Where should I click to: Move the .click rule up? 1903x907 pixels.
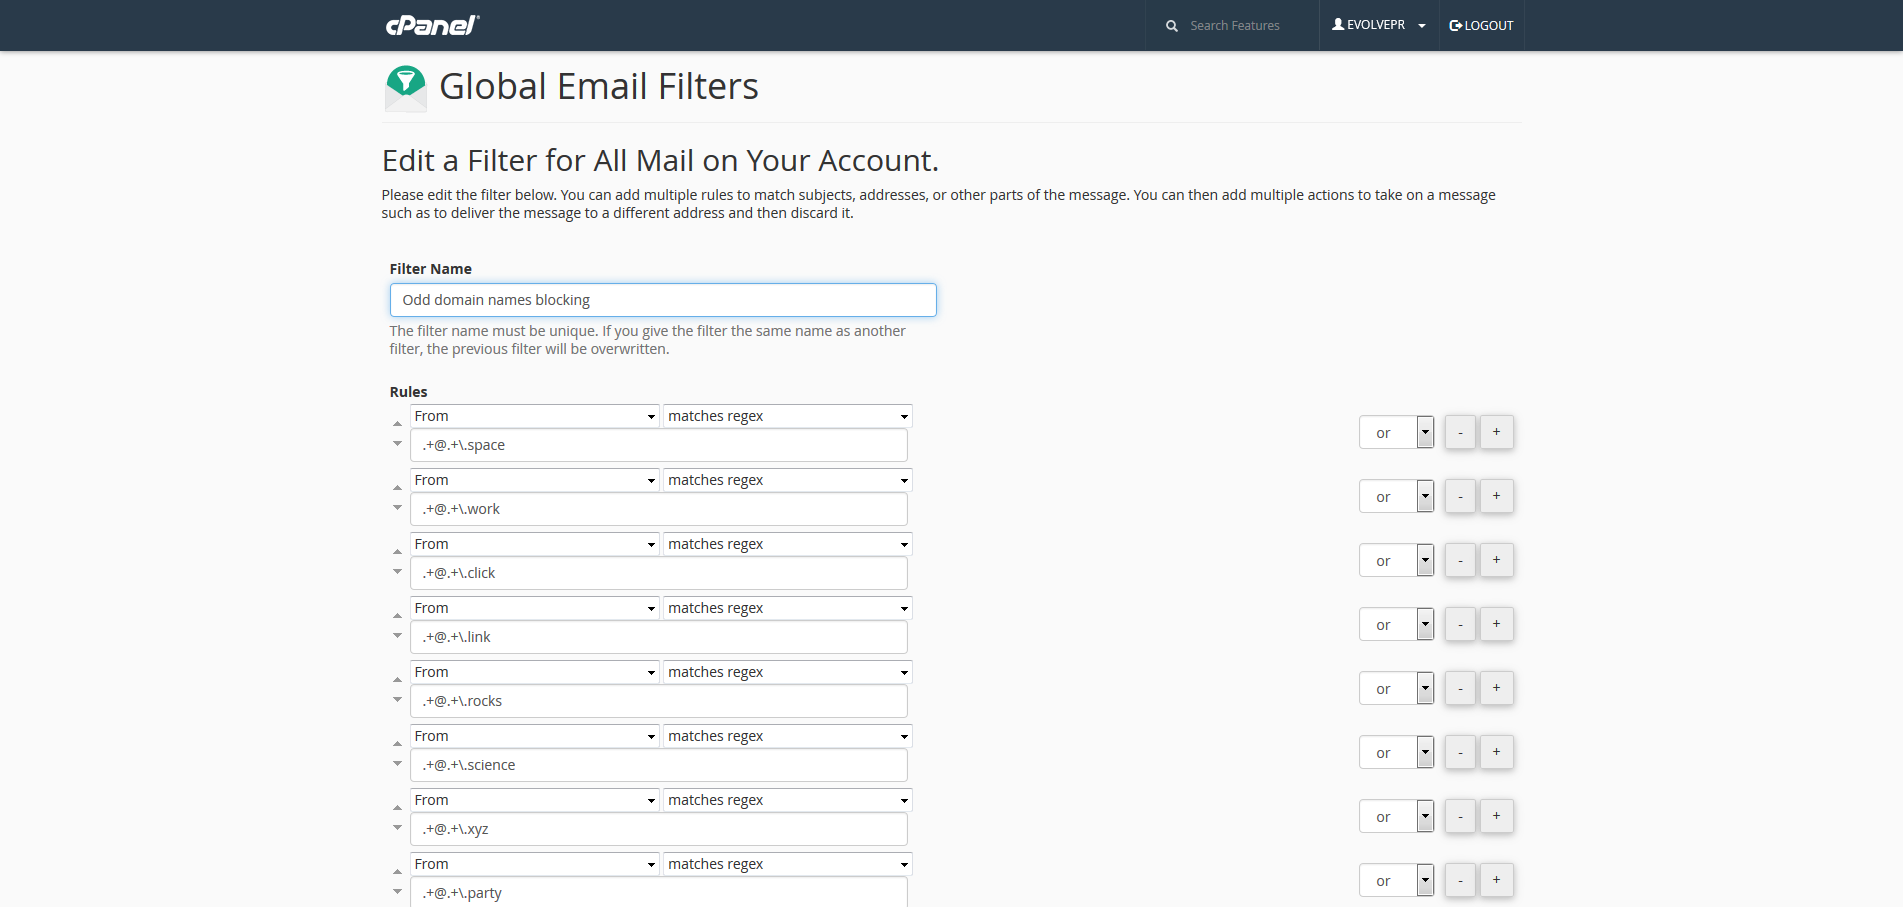pyautogui.click(x=397, y=552)
